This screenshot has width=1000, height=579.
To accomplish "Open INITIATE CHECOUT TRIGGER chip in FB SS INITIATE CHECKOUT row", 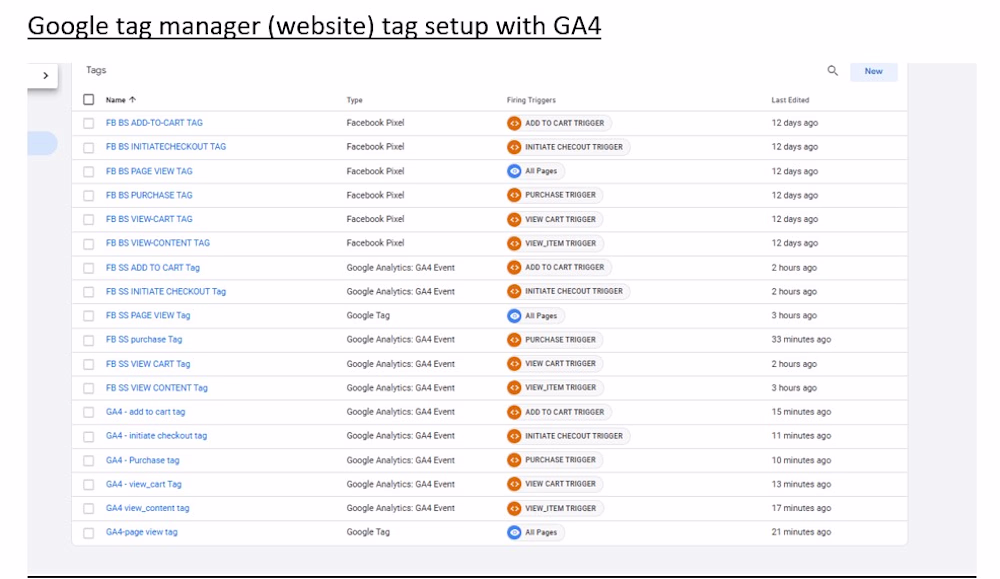I will click(568, 291).
